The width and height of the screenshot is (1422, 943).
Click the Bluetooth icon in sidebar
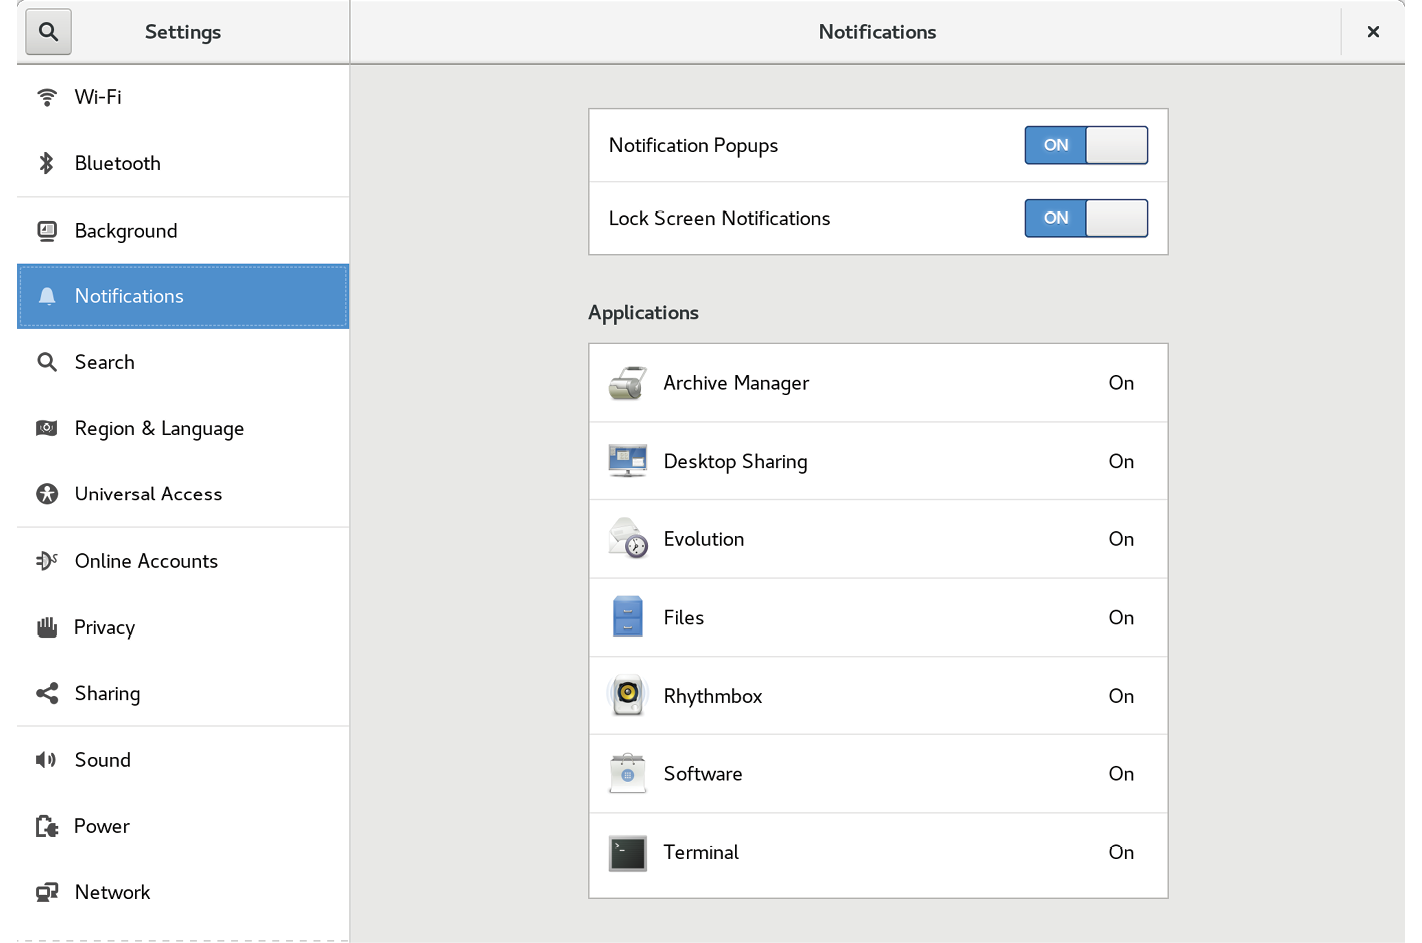point(46,163)
